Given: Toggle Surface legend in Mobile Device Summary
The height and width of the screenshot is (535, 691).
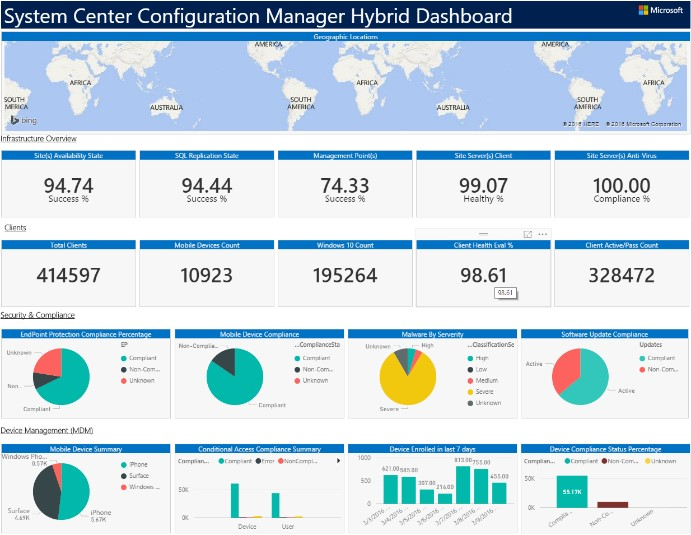Looking at the screenshot, I should 135,476.
